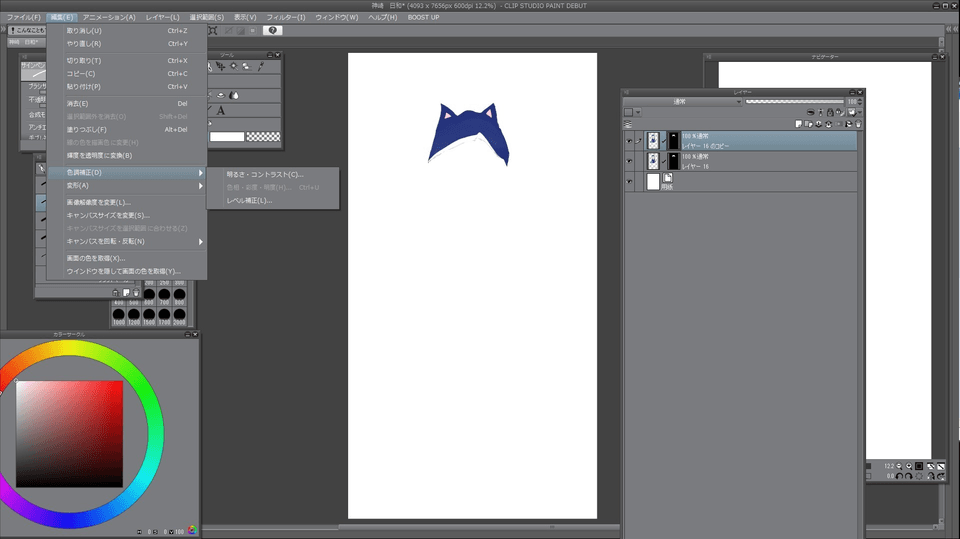Pick a color in the color square
This screenshot has width=960, height=539.
(x=69, y=433)
